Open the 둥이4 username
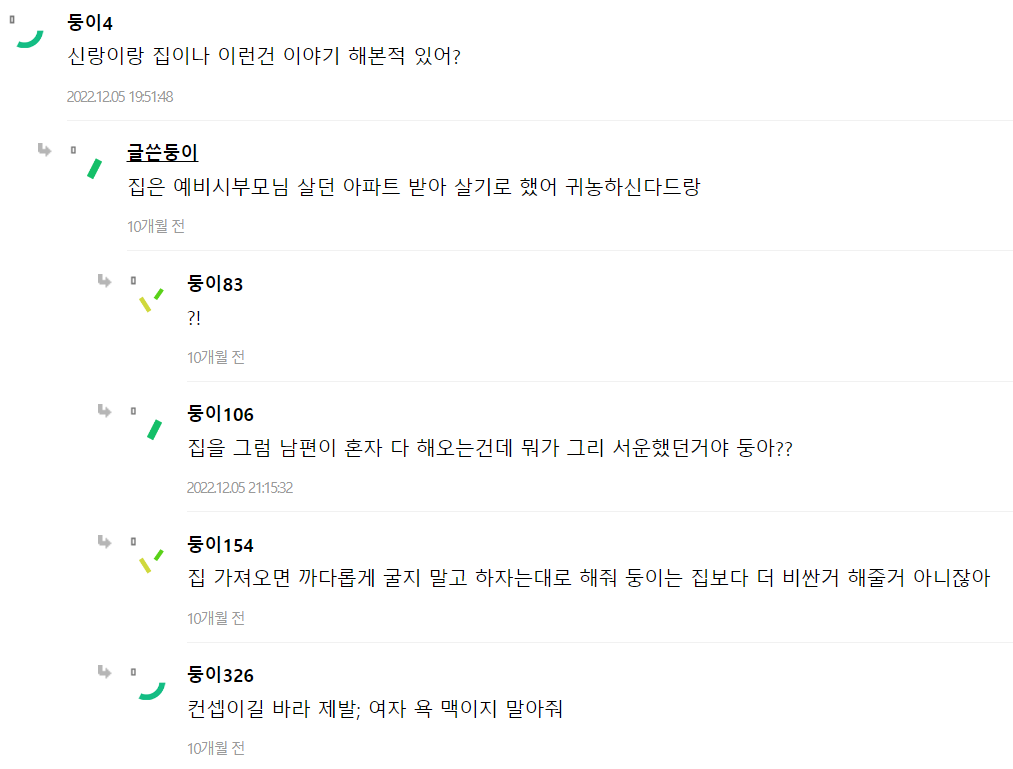 (89, 23)
